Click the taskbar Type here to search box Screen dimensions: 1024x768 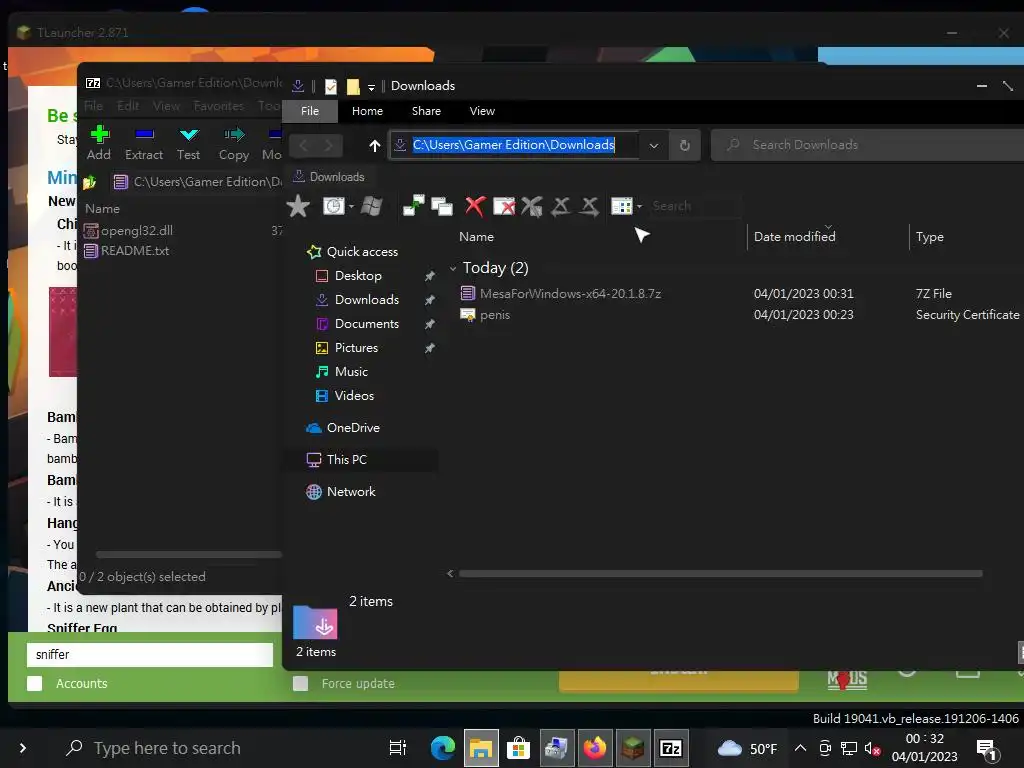tap(167, 748)
